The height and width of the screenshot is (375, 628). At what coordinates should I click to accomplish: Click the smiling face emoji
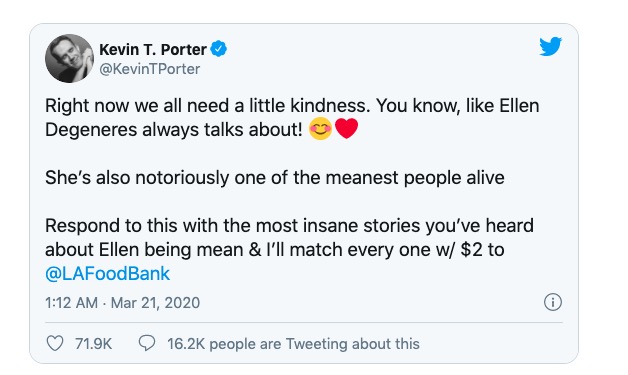click(320, 129)
